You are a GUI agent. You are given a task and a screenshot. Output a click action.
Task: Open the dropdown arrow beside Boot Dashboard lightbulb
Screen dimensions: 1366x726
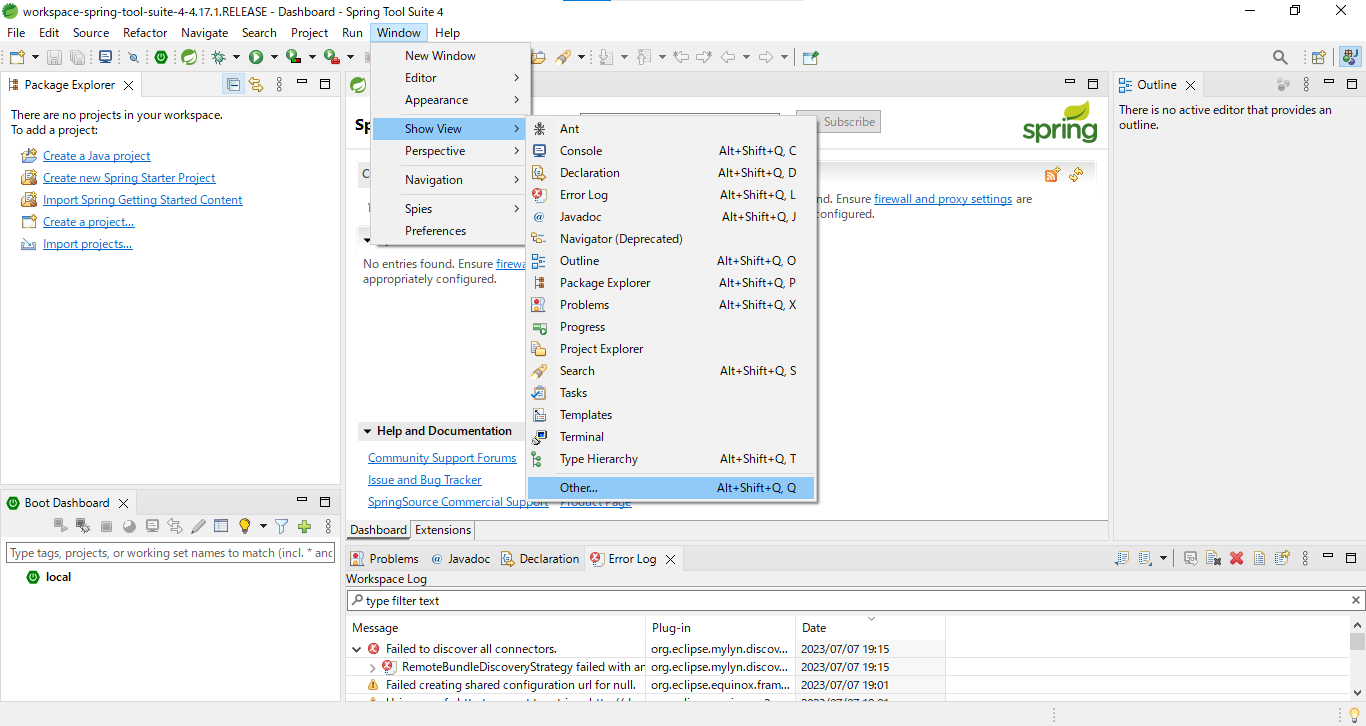[263, 526]
